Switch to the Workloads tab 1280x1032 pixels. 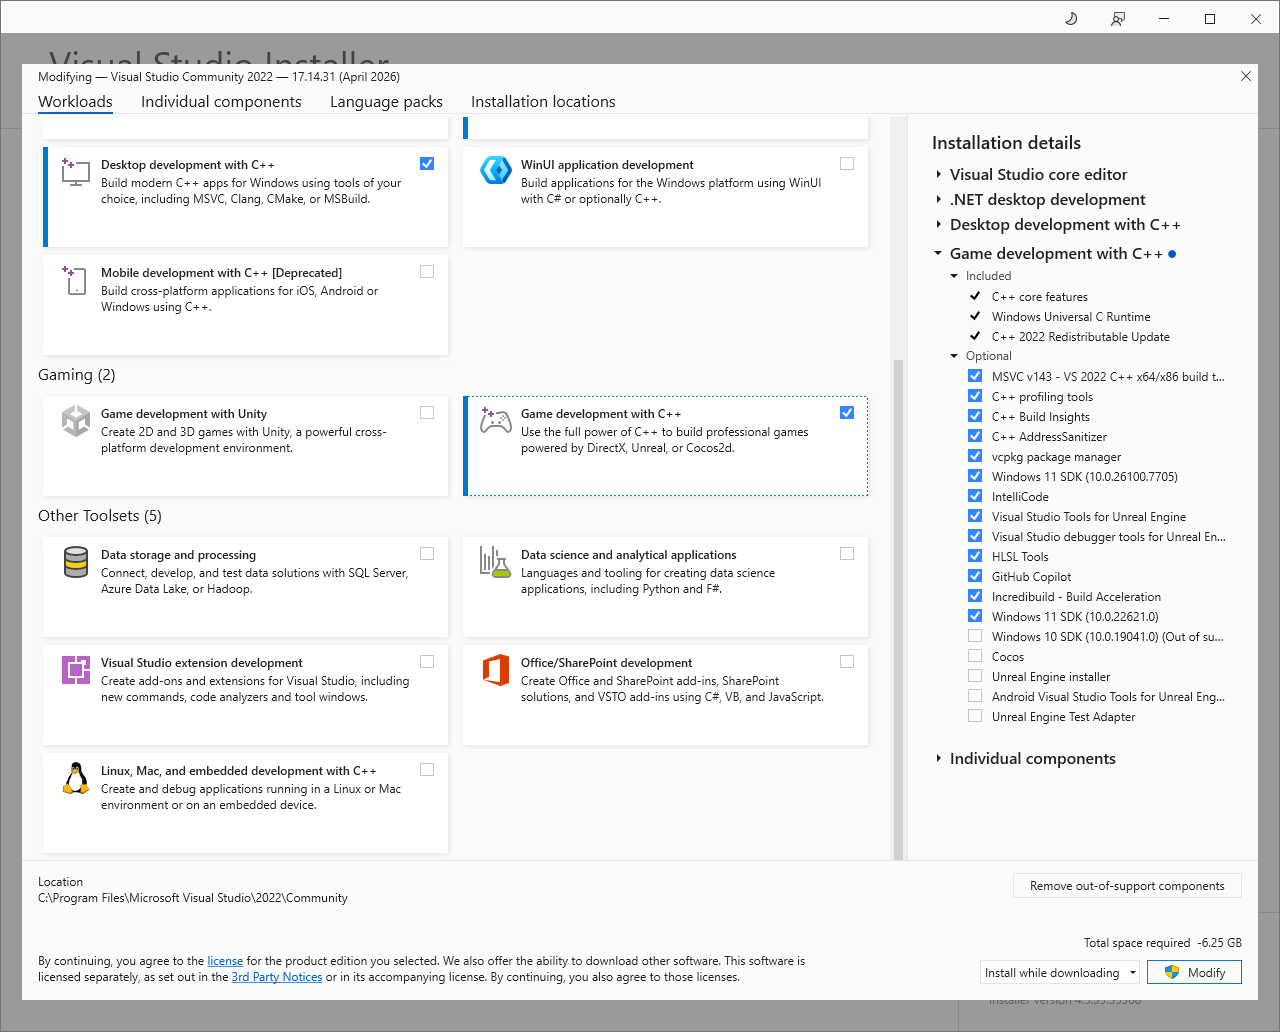click(x=75, y=102)
